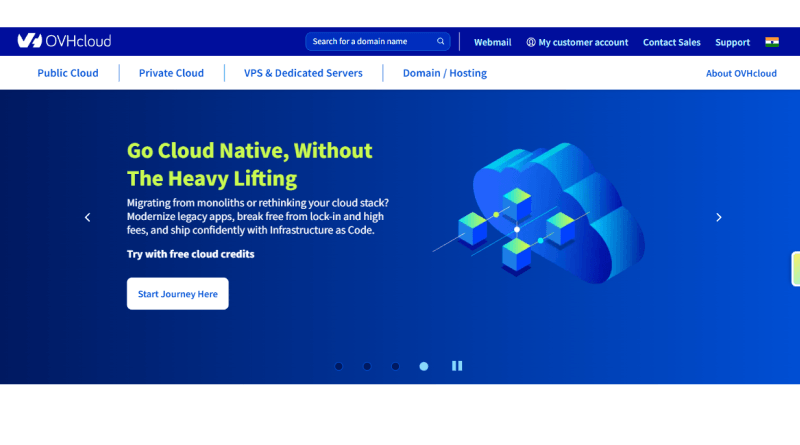Viewport: 800px width, 445px height.
Task: Select the fourth active carousel dot
Action: pos(423,366)
